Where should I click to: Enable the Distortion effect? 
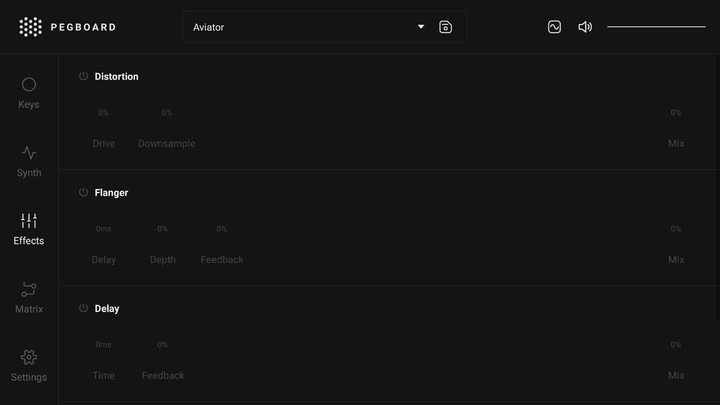84,76
